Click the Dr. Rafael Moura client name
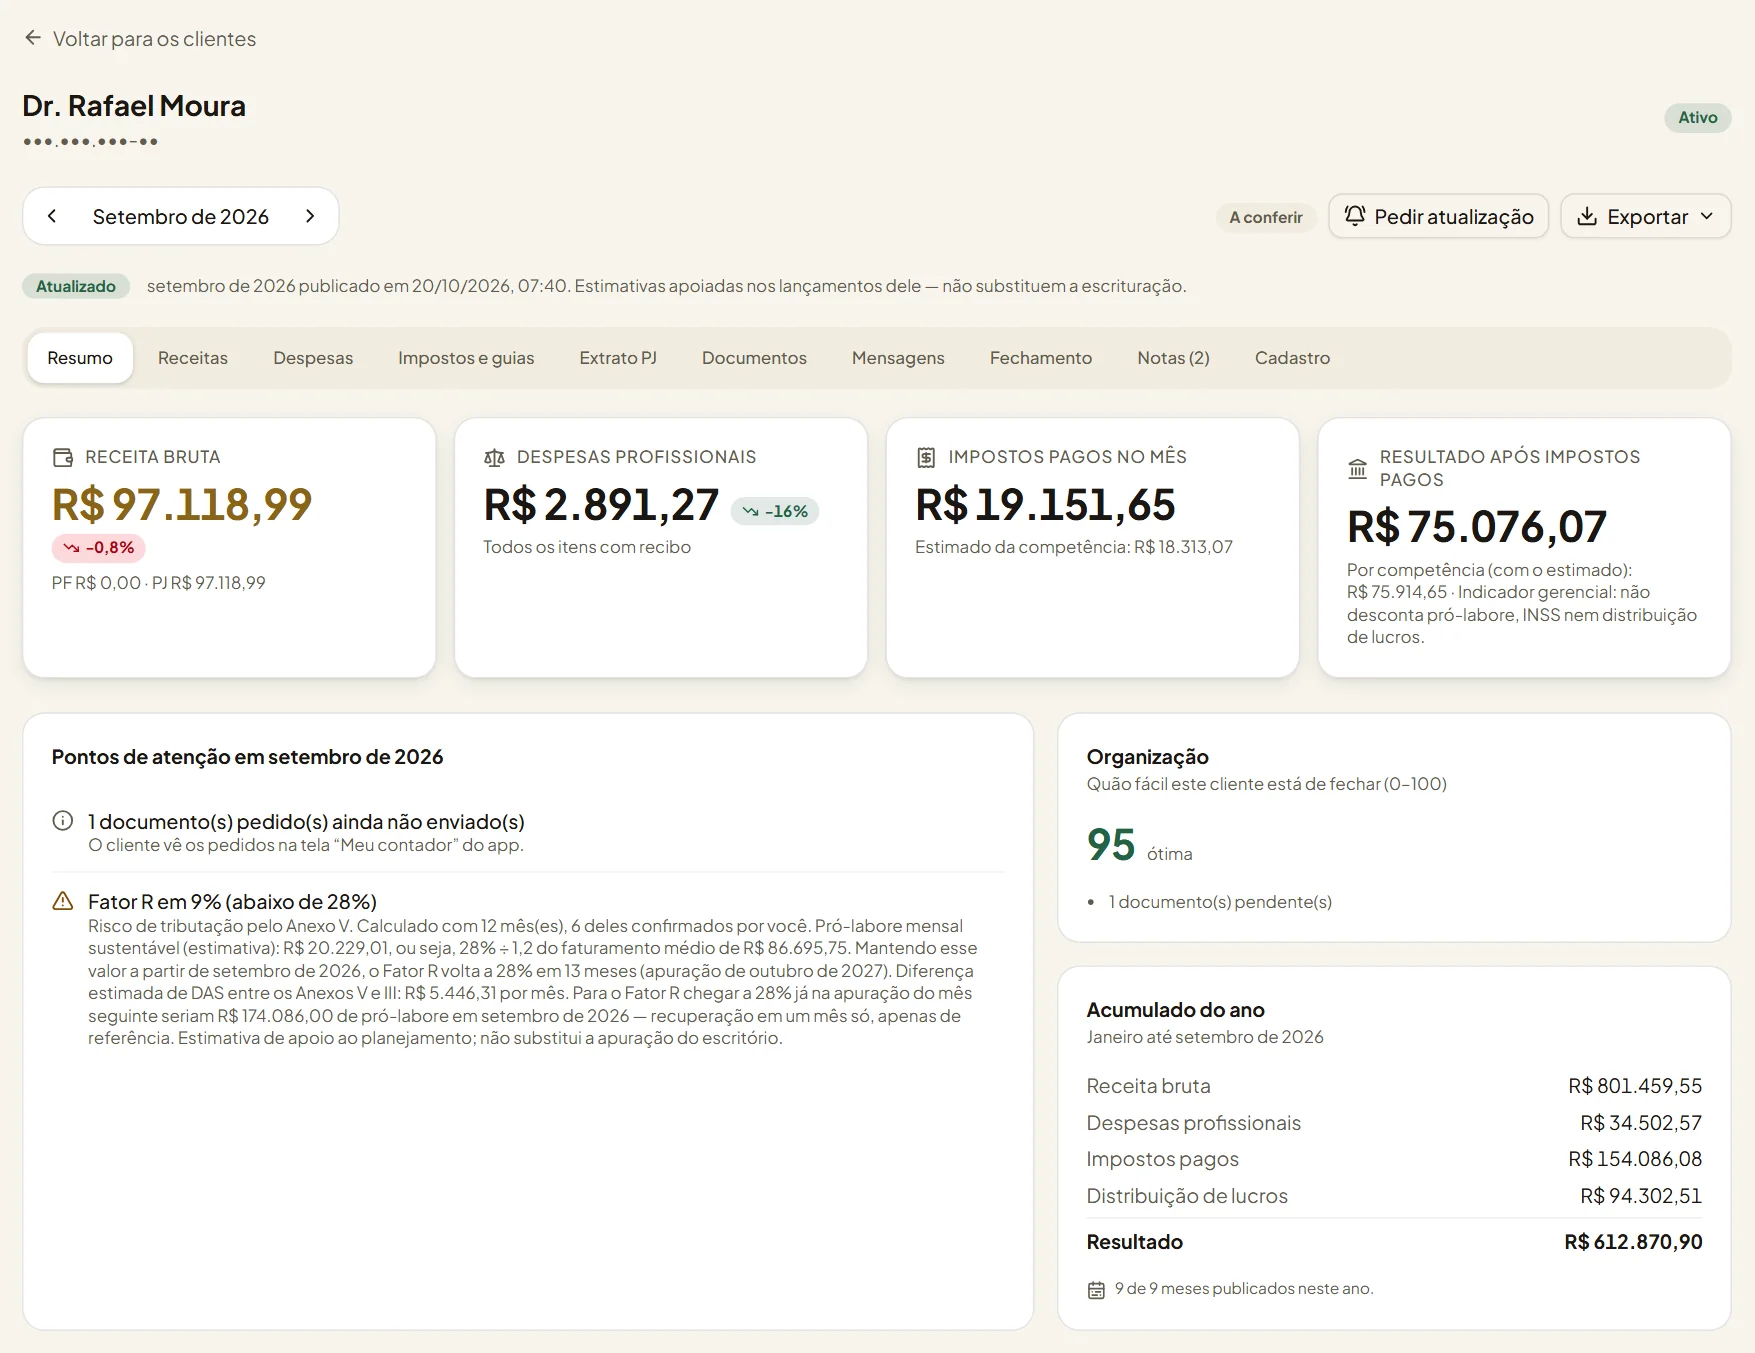Viewport: 1755px width, 1353px height. tap(134, 106)
